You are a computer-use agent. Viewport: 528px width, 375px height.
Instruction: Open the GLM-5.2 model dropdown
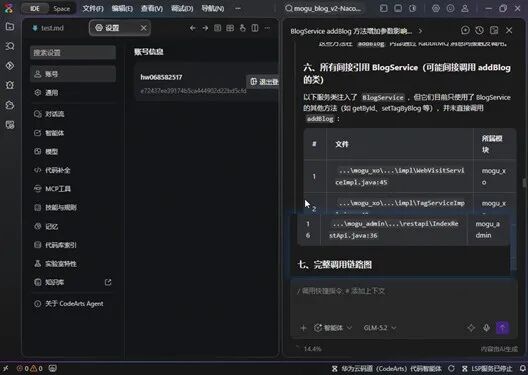(380, 328)
